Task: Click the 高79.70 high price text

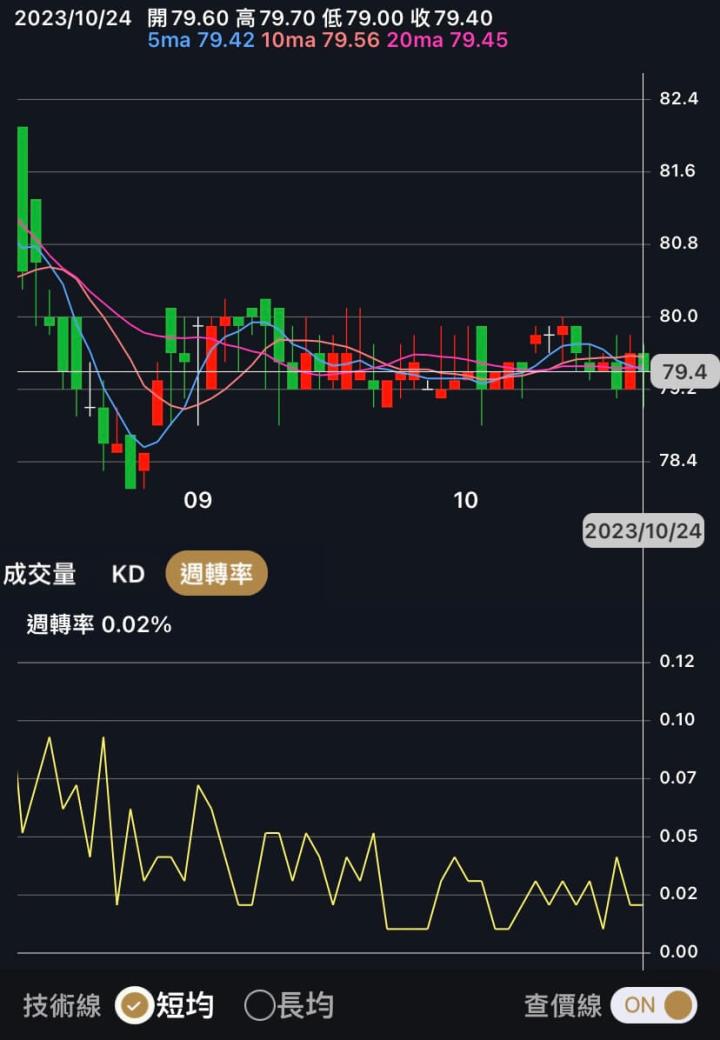Action: point(275,18)
